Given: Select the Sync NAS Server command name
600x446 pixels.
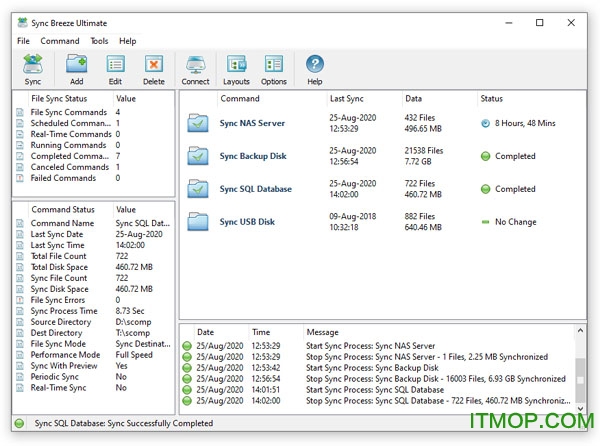Looking at the screenshot, I should point(252,123).
